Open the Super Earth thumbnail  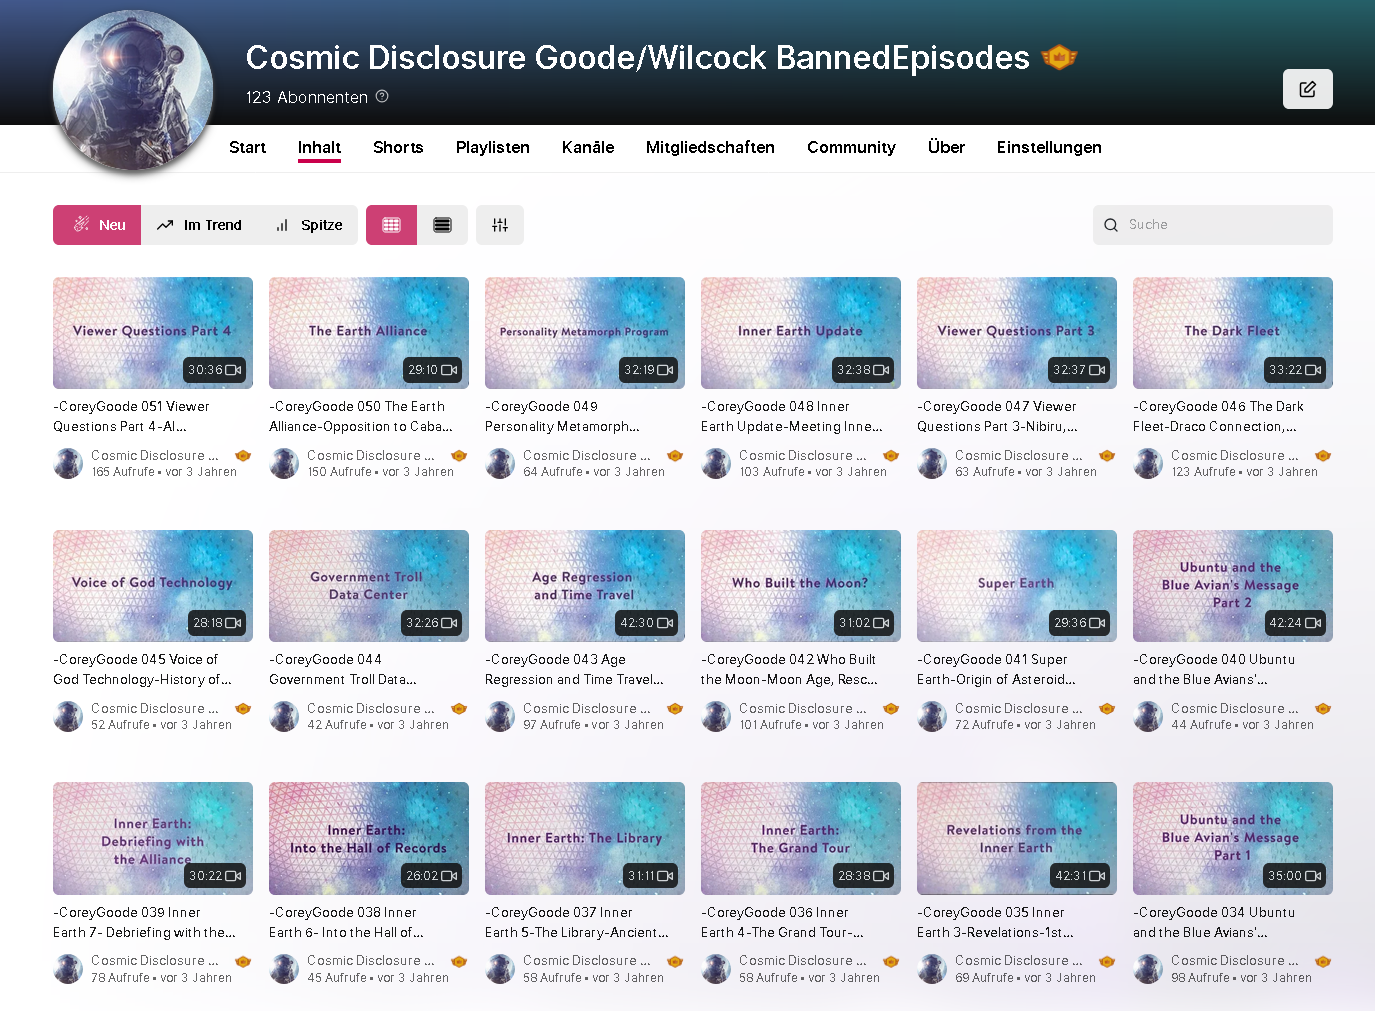pyautogui.click(x=1017, y=586)
